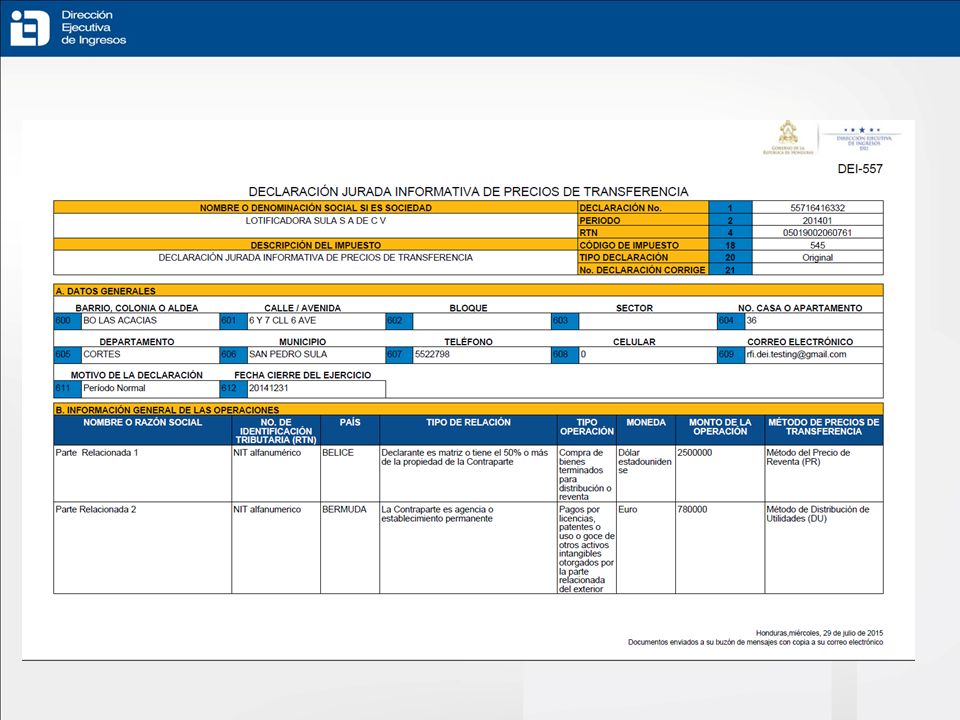Select the municipality "SAN PEDRO SULA"
This screenshot has height=720, width=960.
[288, 354]
